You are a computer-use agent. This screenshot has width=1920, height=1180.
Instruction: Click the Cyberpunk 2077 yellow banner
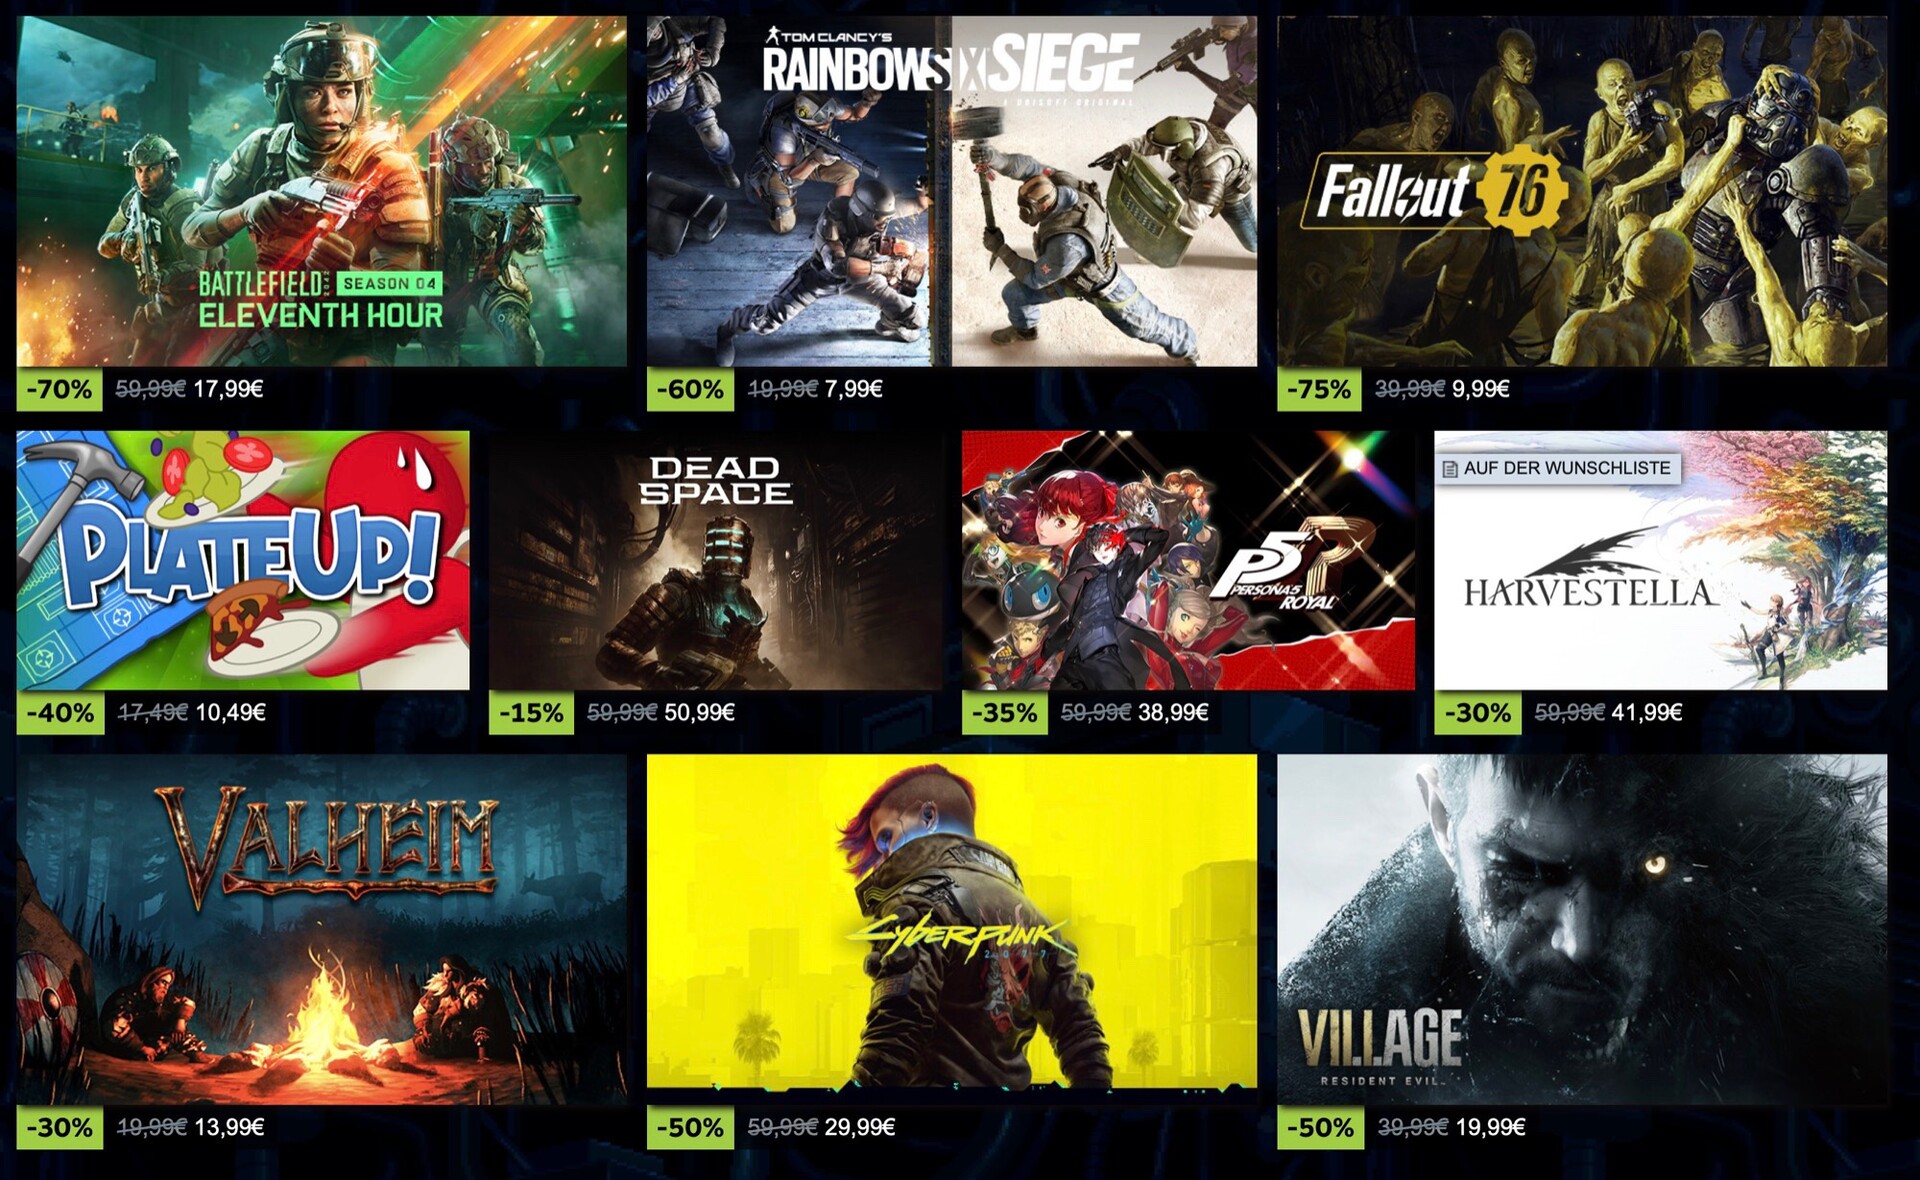pyautogui.click(x=952, y=921)
